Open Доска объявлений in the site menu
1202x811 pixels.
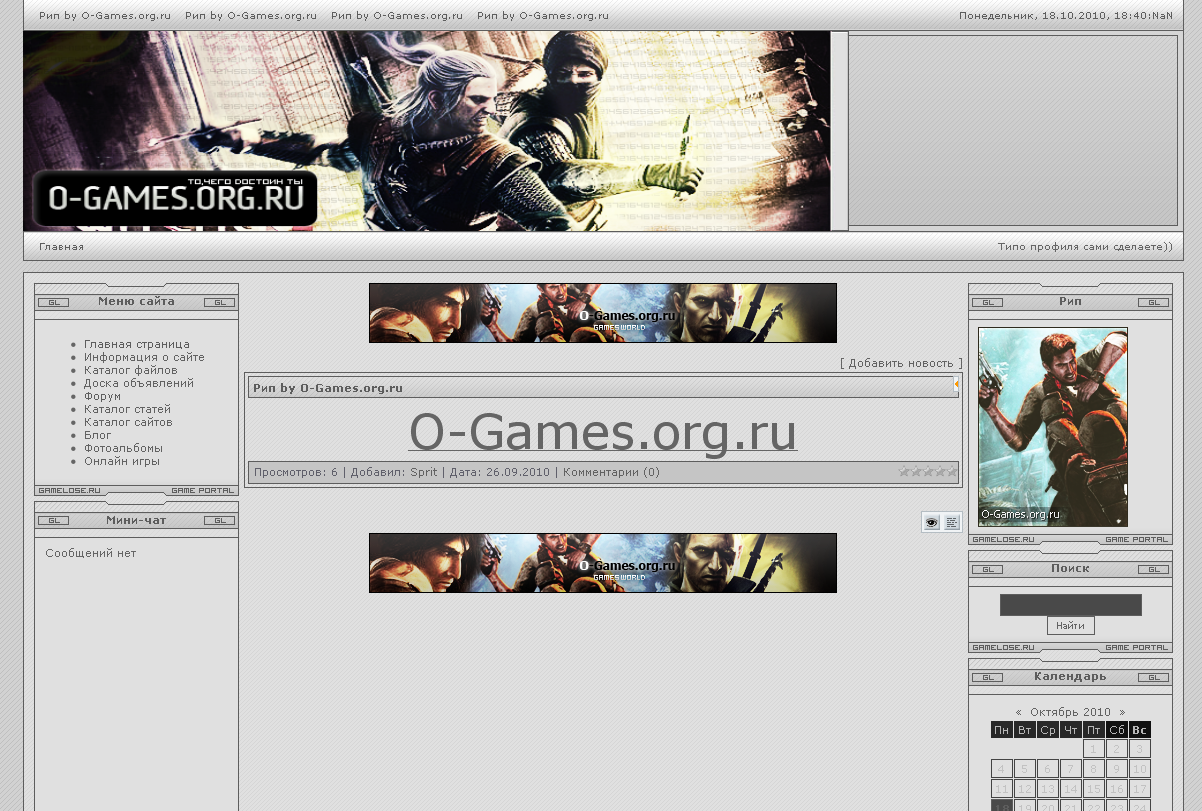(139, 383)
